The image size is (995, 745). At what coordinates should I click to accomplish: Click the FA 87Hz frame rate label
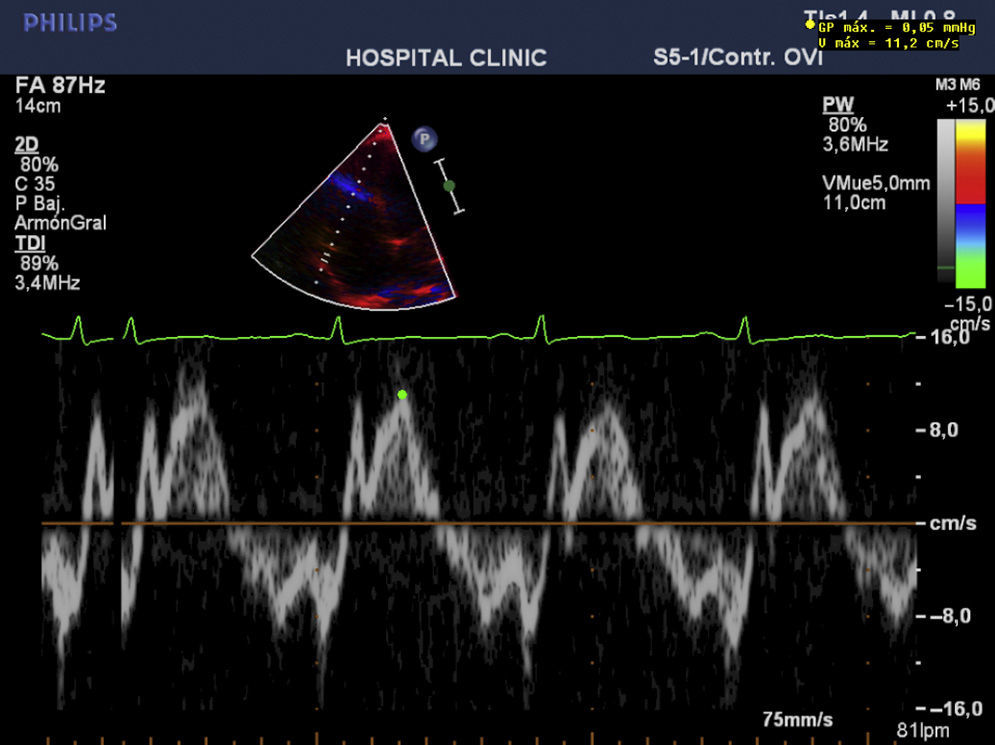60,86
